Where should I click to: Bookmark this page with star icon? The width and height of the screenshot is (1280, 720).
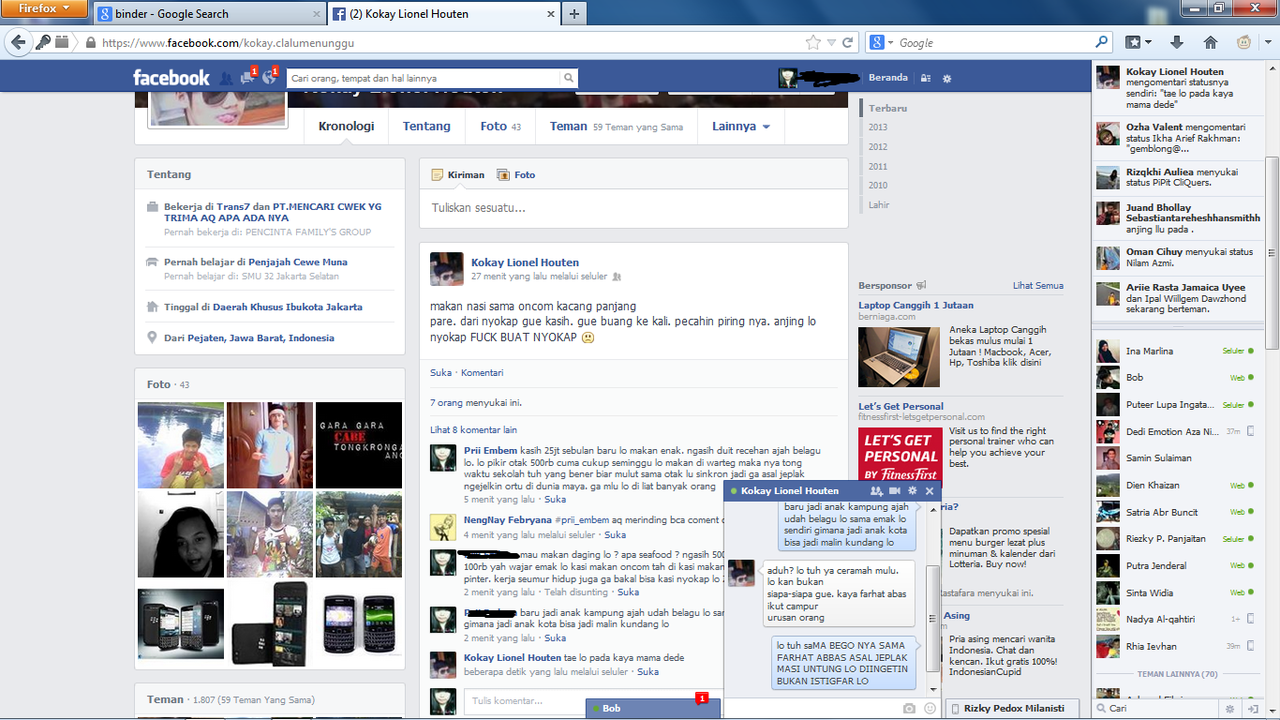pos(813,43)
